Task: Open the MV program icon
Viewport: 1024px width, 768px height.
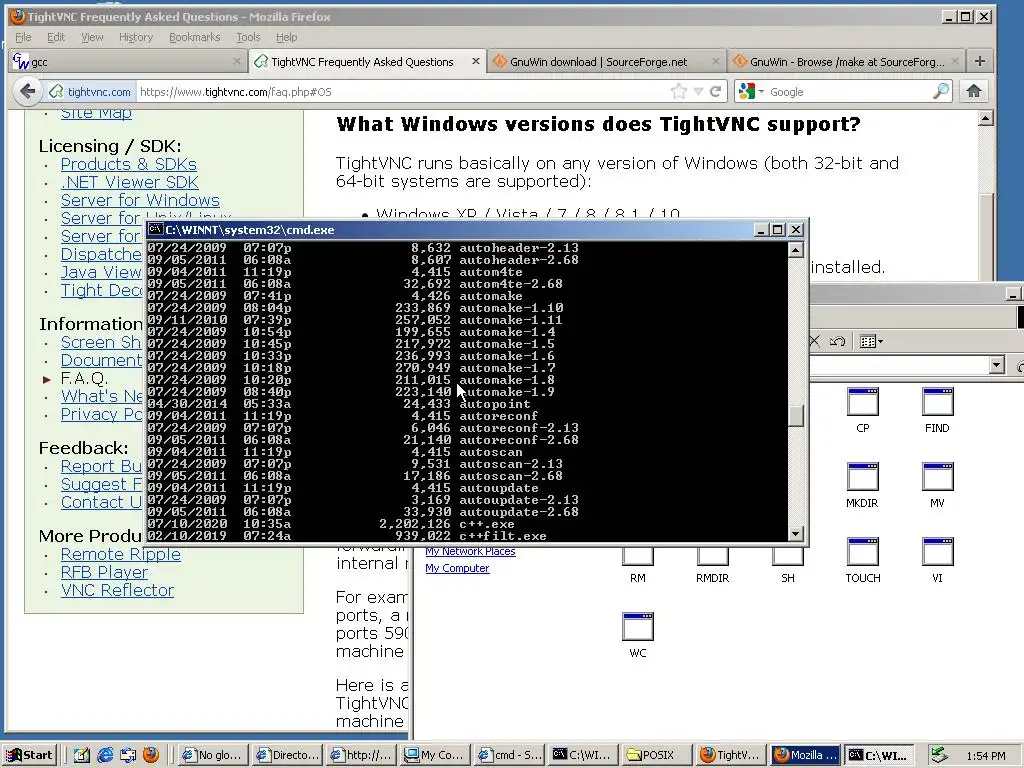Action: coord(937,485)
